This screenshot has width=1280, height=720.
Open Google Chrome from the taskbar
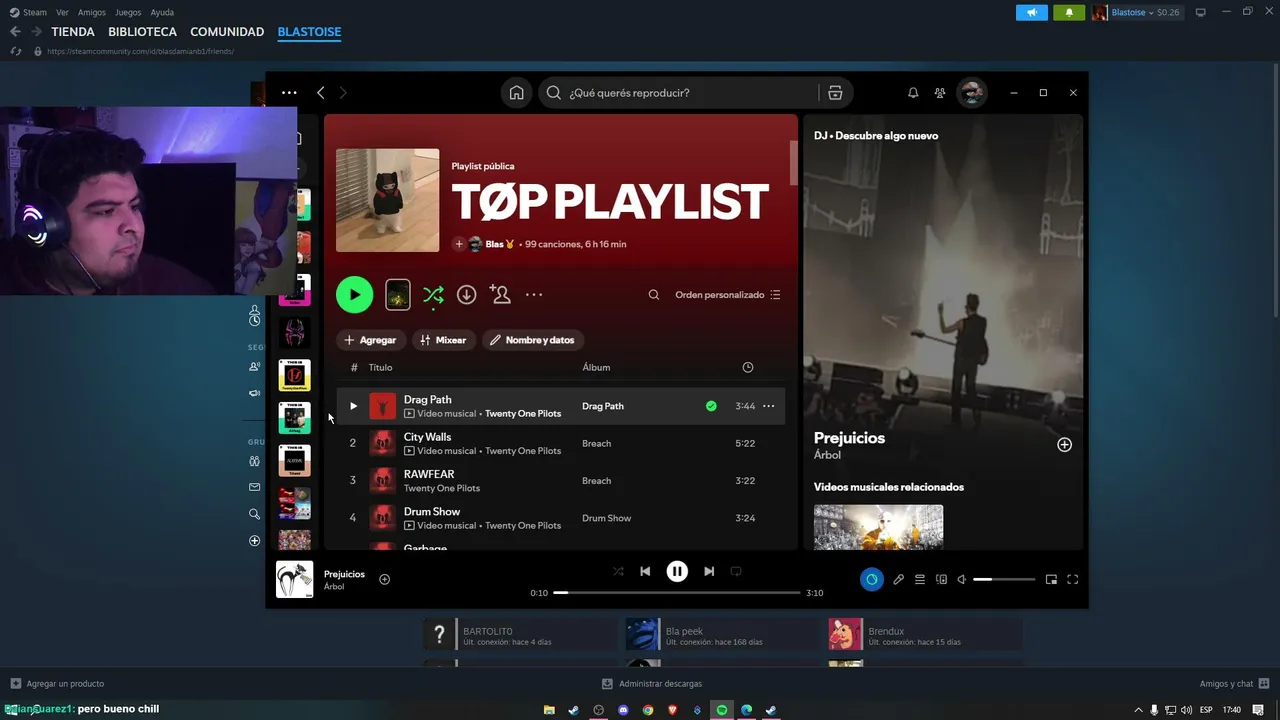coord(648,710)
